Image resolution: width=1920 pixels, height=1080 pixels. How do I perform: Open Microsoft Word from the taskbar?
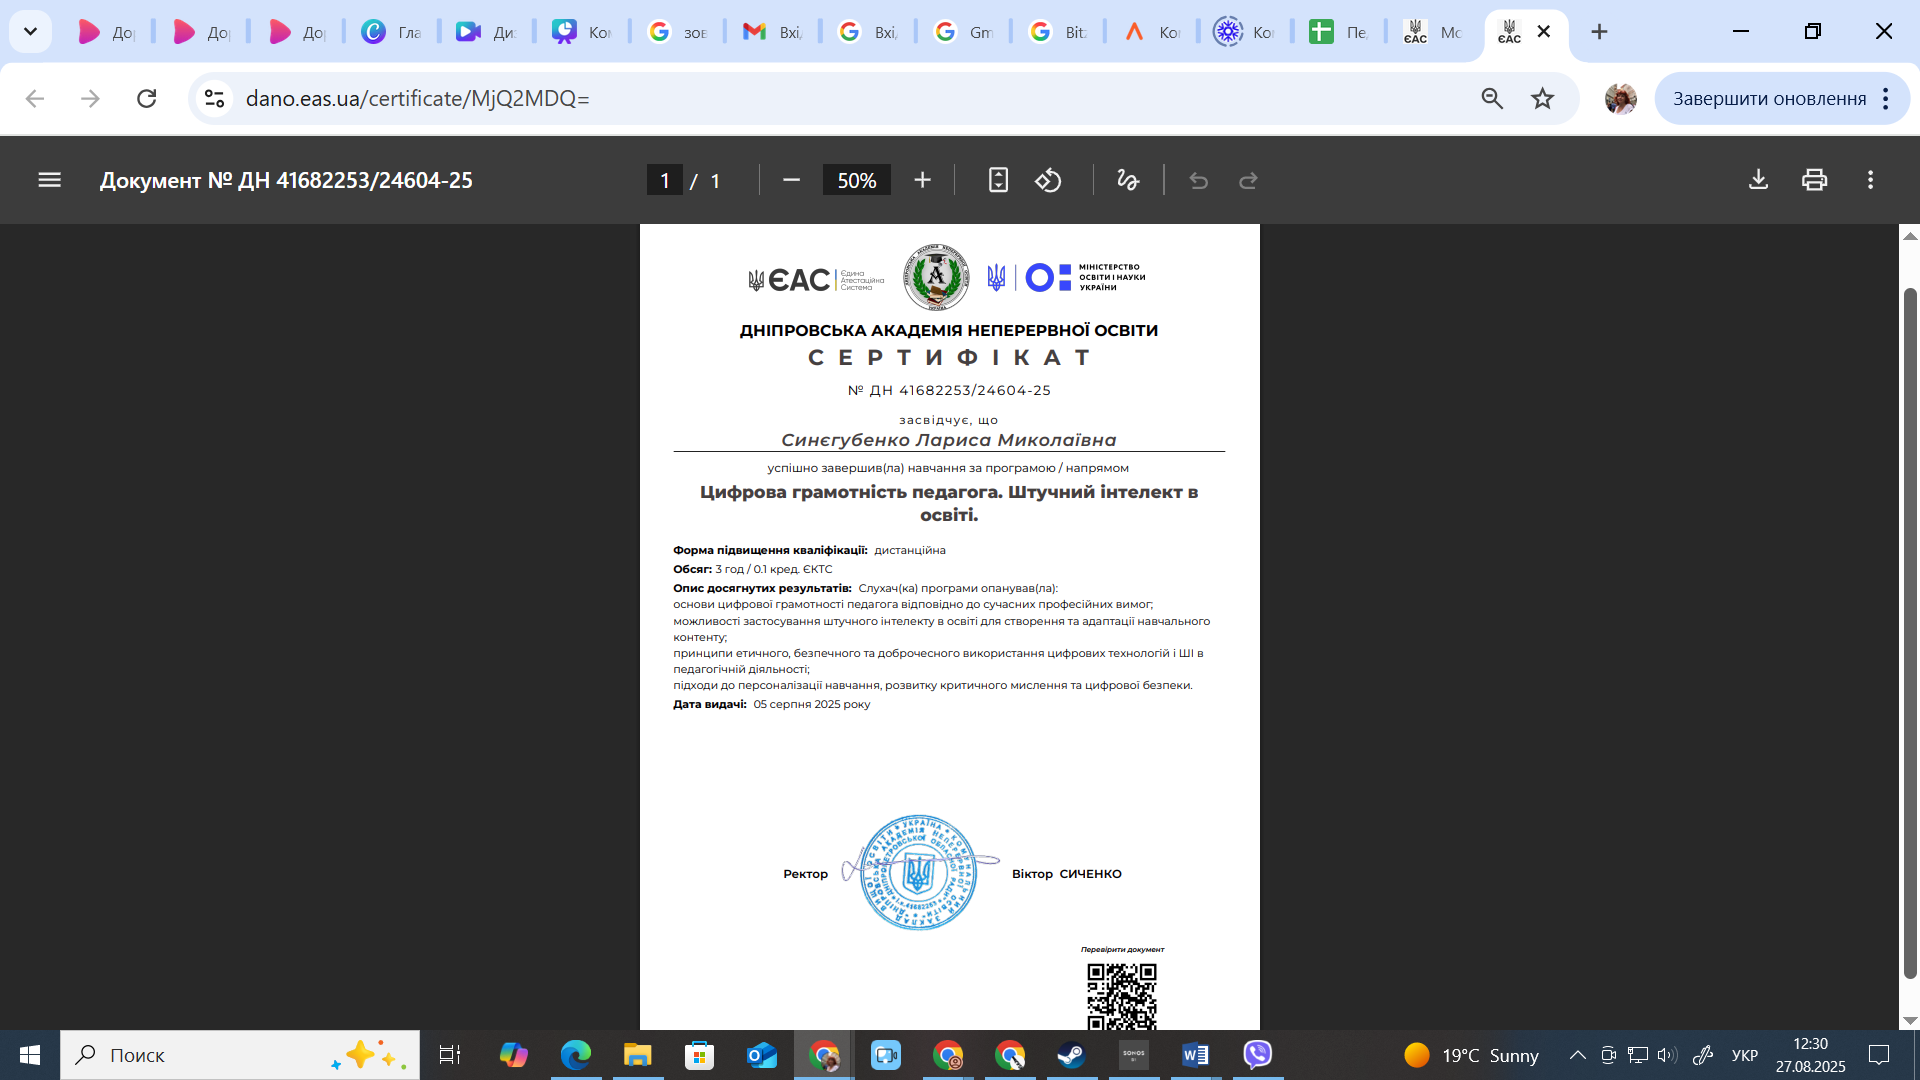pyautogui.click(x=1194, y=1055)
